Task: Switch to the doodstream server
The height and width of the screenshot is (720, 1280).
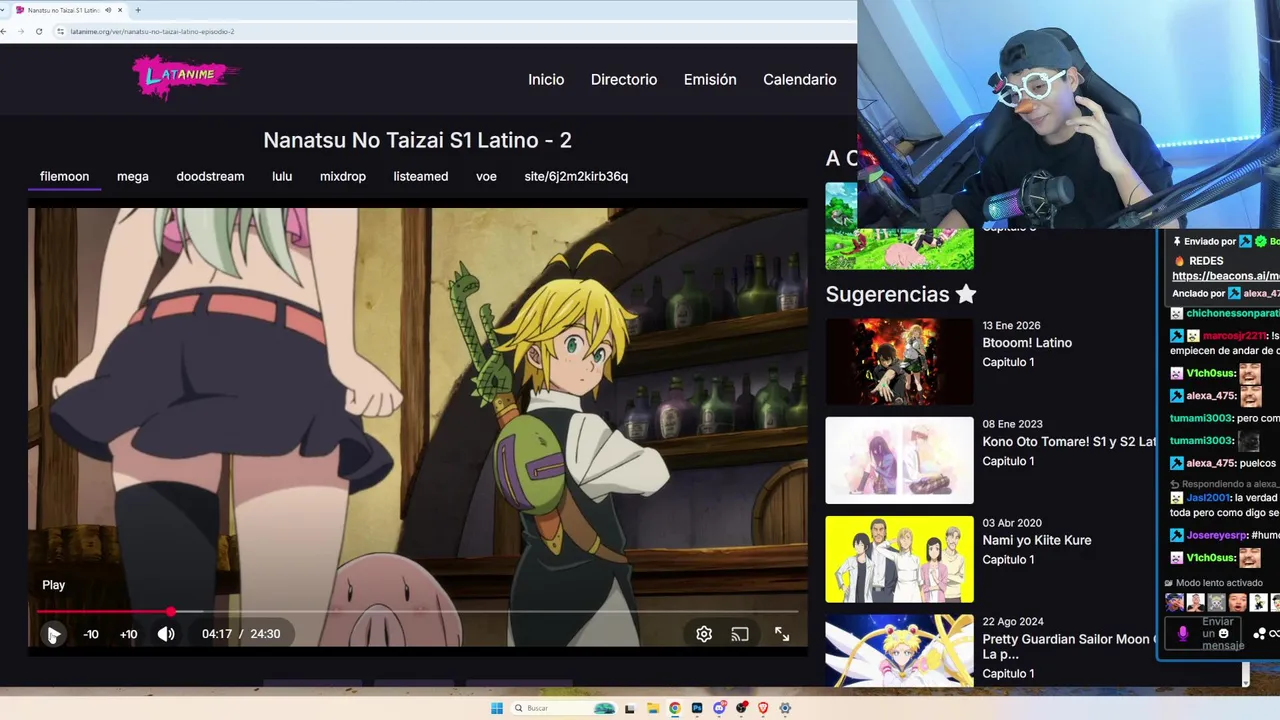Action: (210, 176)
